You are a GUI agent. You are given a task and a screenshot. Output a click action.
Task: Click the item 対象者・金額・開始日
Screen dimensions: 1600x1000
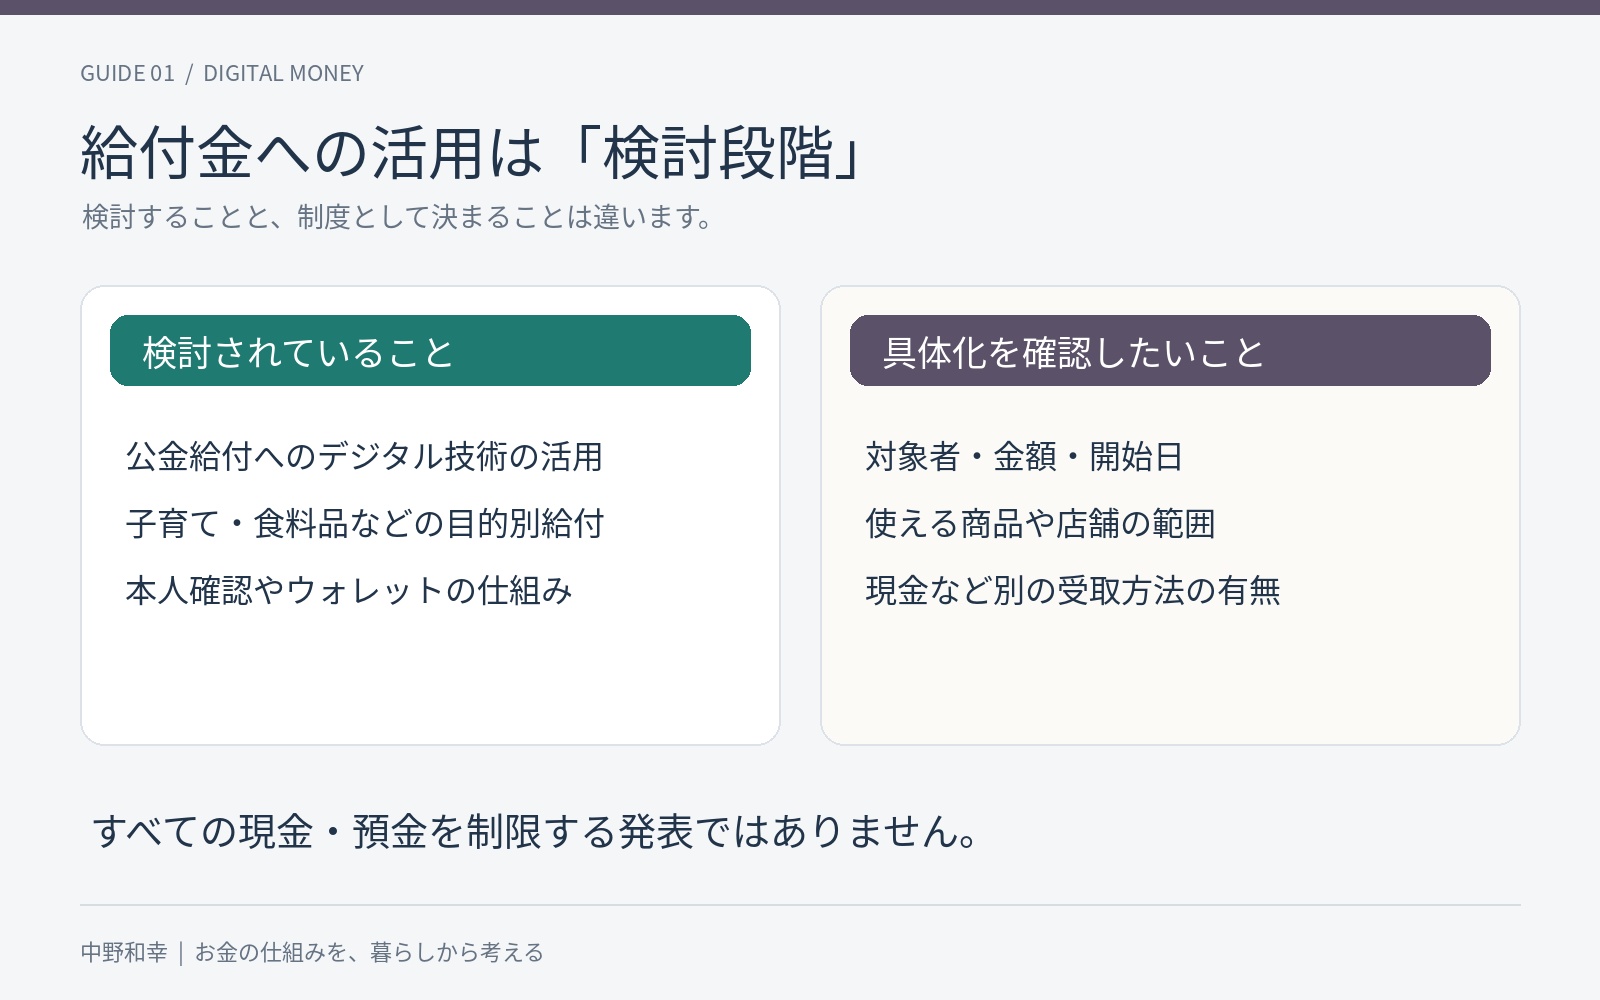[1024, 457]
